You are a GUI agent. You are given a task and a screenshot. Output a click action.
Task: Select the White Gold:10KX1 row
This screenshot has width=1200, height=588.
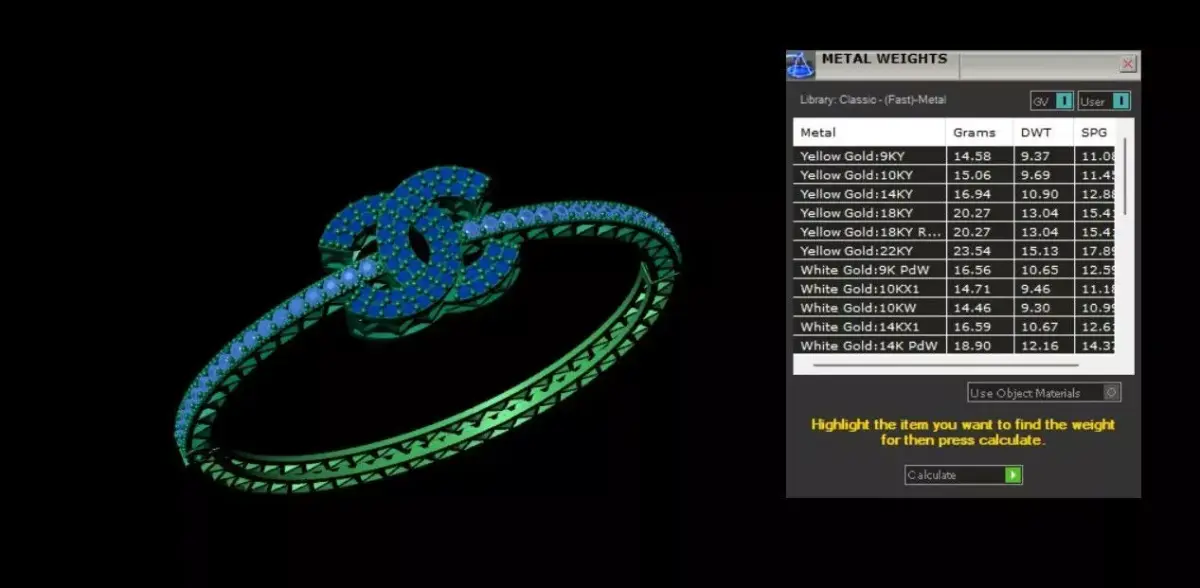(954, 289)
